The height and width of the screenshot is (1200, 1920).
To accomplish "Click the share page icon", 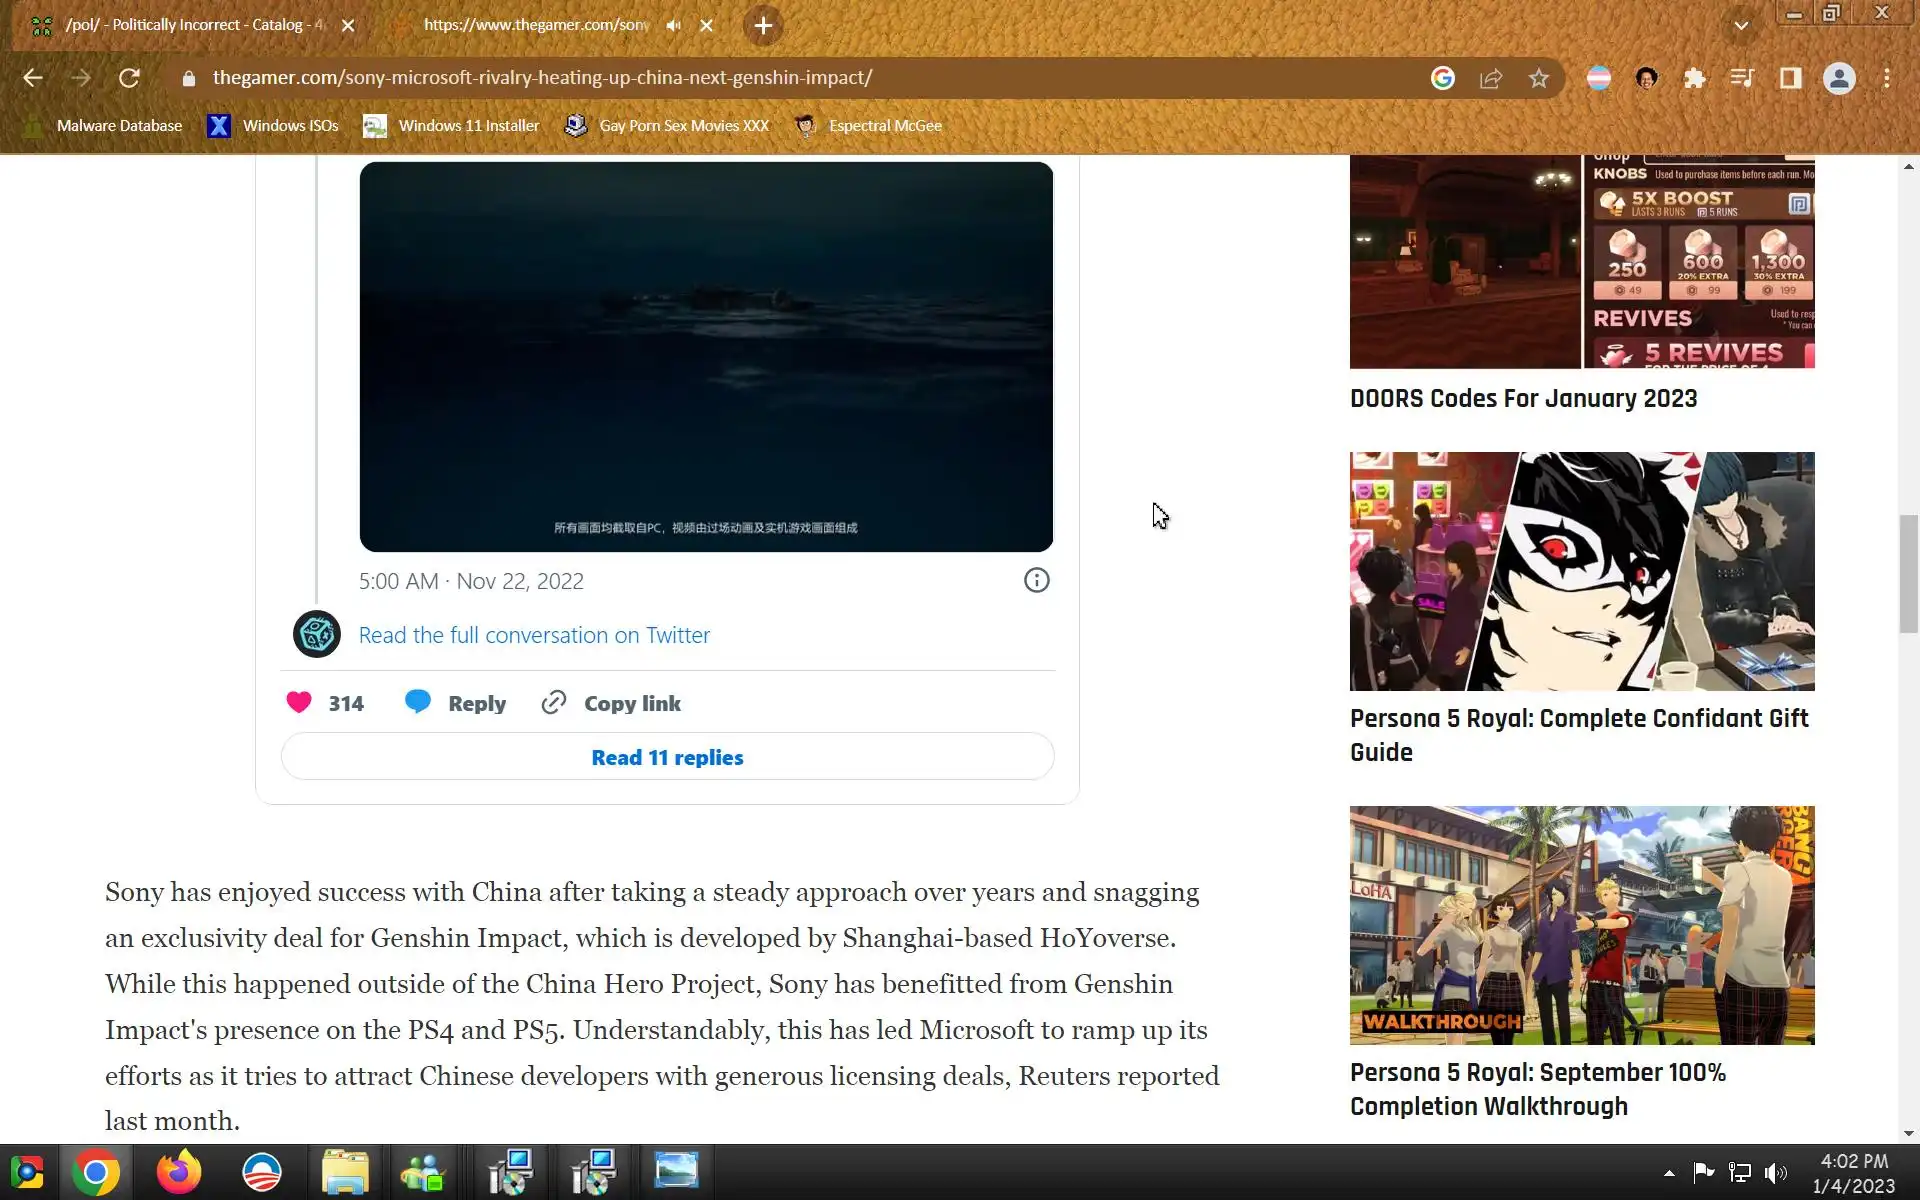I will [1490, 78].
